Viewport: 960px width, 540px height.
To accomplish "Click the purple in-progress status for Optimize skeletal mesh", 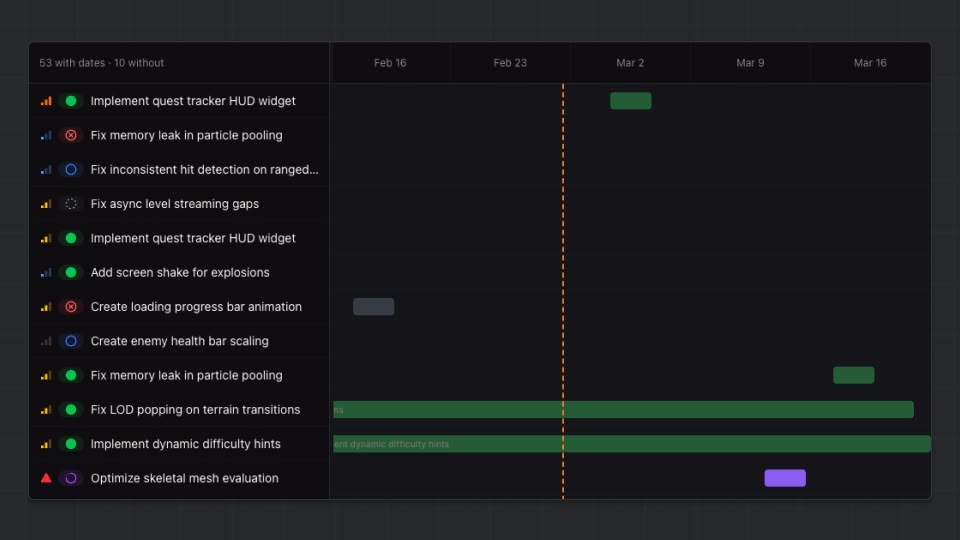I will point(71,478).
